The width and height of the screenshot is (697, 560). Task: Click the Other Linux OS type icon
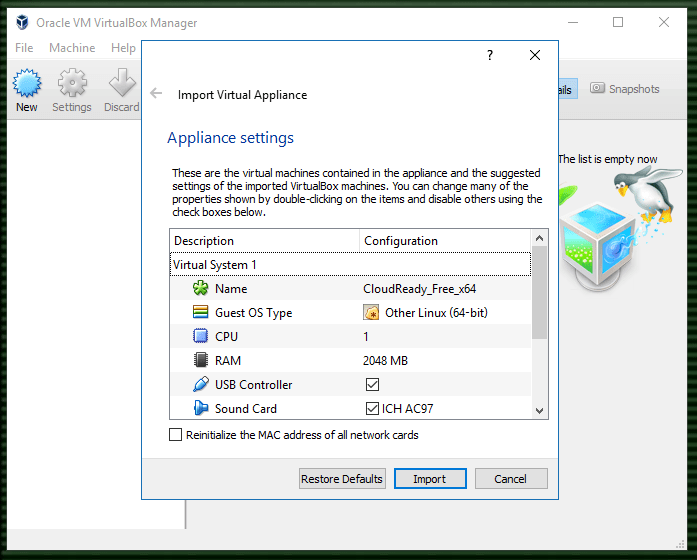(x=371, y=312)
